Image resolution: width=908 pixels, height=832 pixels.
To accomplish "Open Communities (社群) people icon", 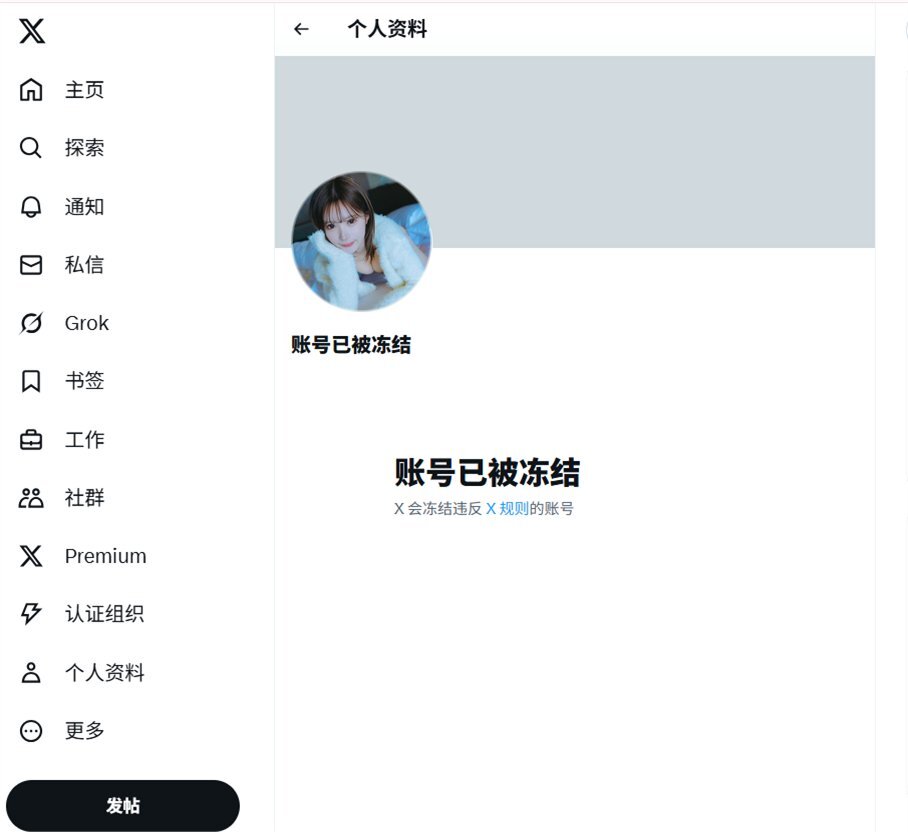I will click(x=31, y=498).
